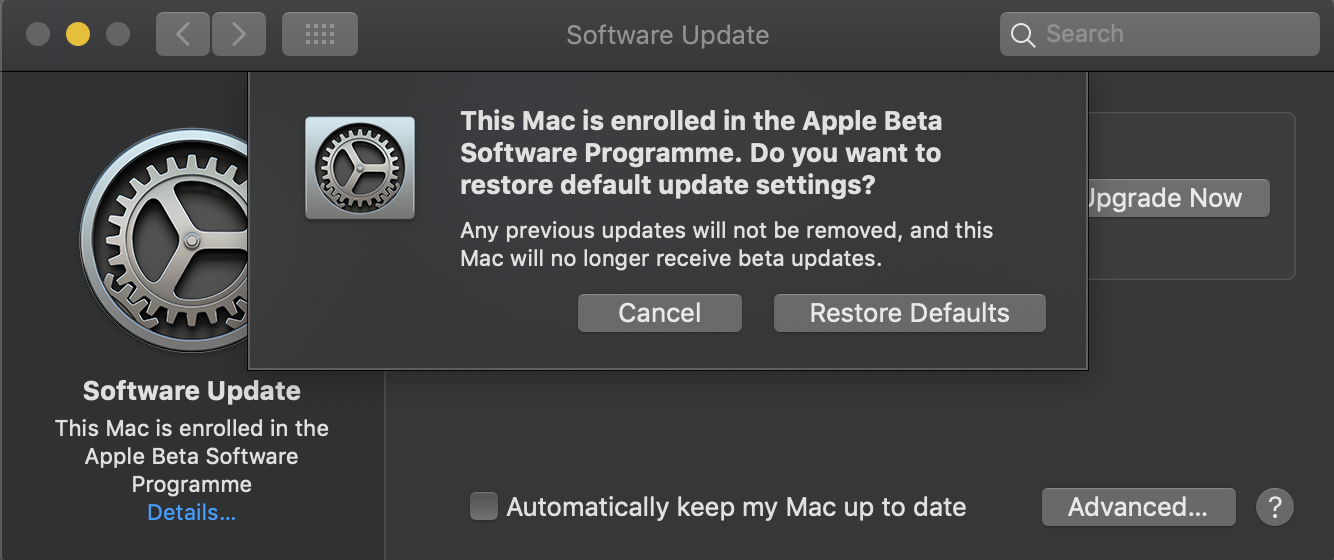Open the Advanced… options
The image size is (1334, 560).
[1138, 506]
